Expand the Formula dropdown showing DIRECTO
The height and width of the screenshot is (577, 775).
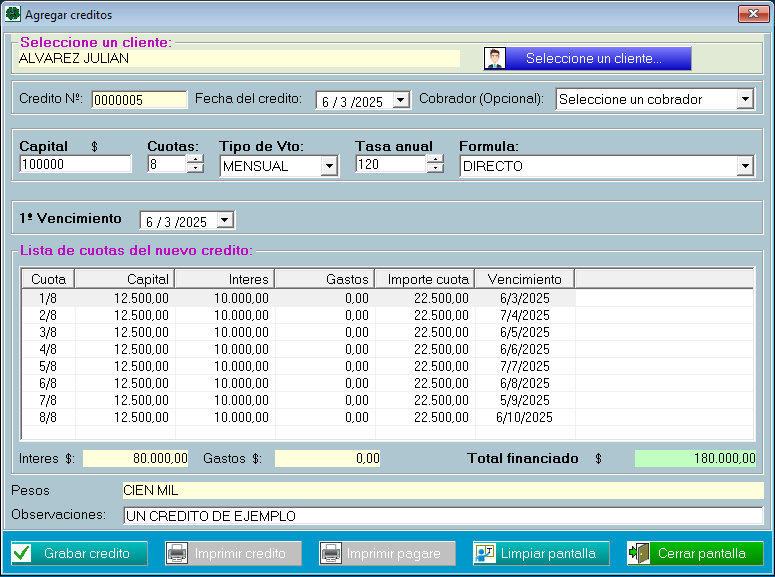(x=744, y=166)
